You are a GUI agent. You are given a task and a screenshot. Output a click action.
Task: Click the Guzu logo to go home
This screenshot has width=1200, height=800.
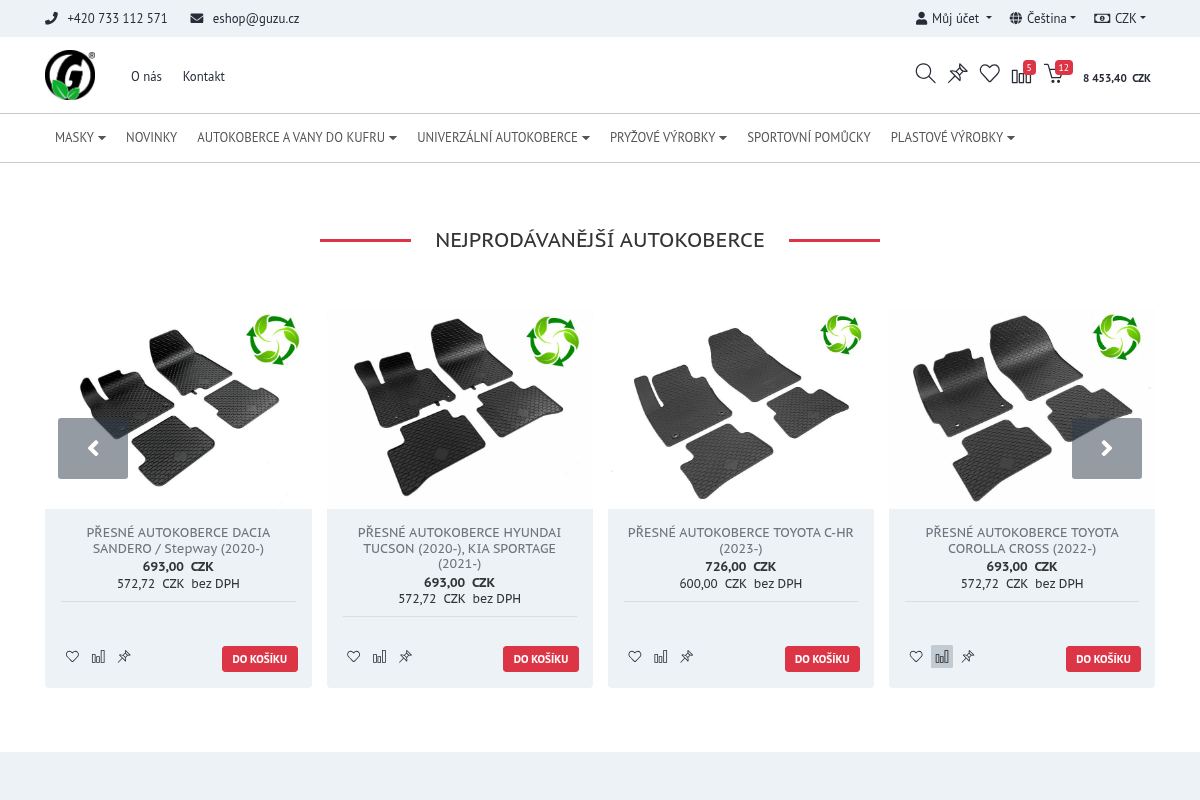(70, 75)
